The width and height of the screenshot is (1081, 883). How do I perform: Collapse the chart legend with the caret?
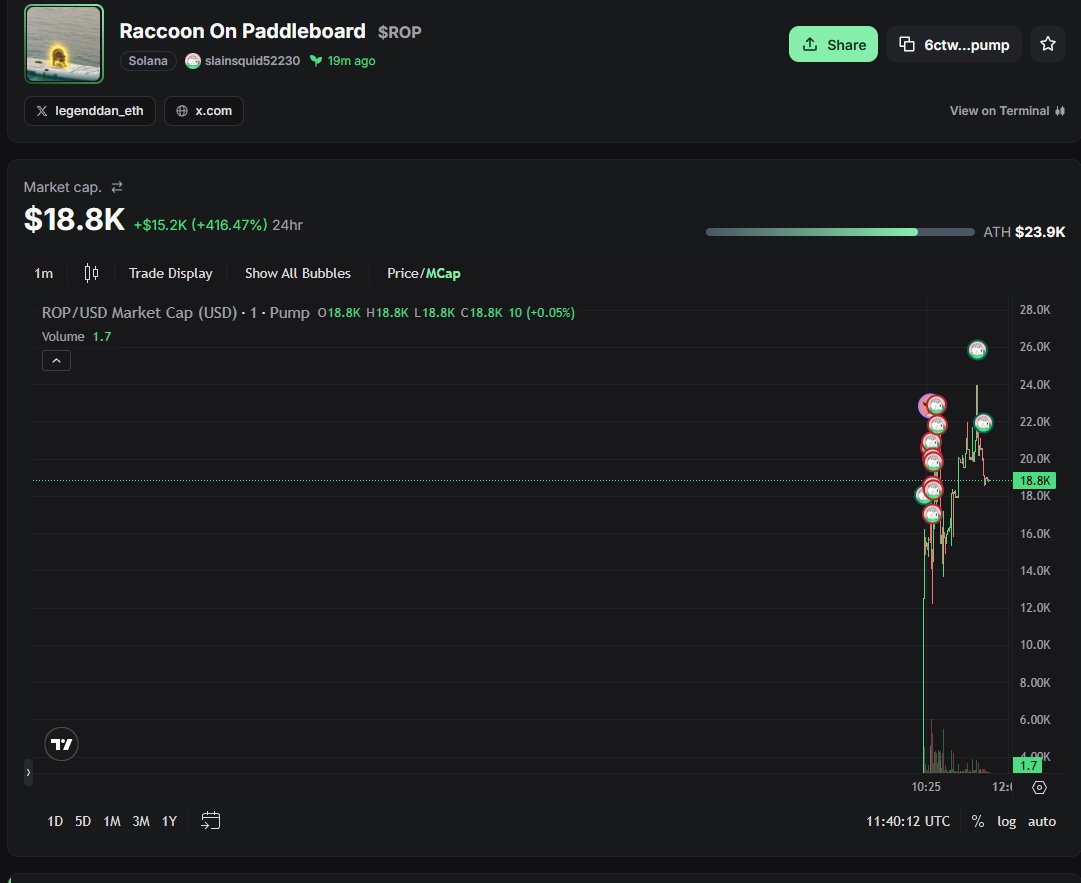point(57,361)
